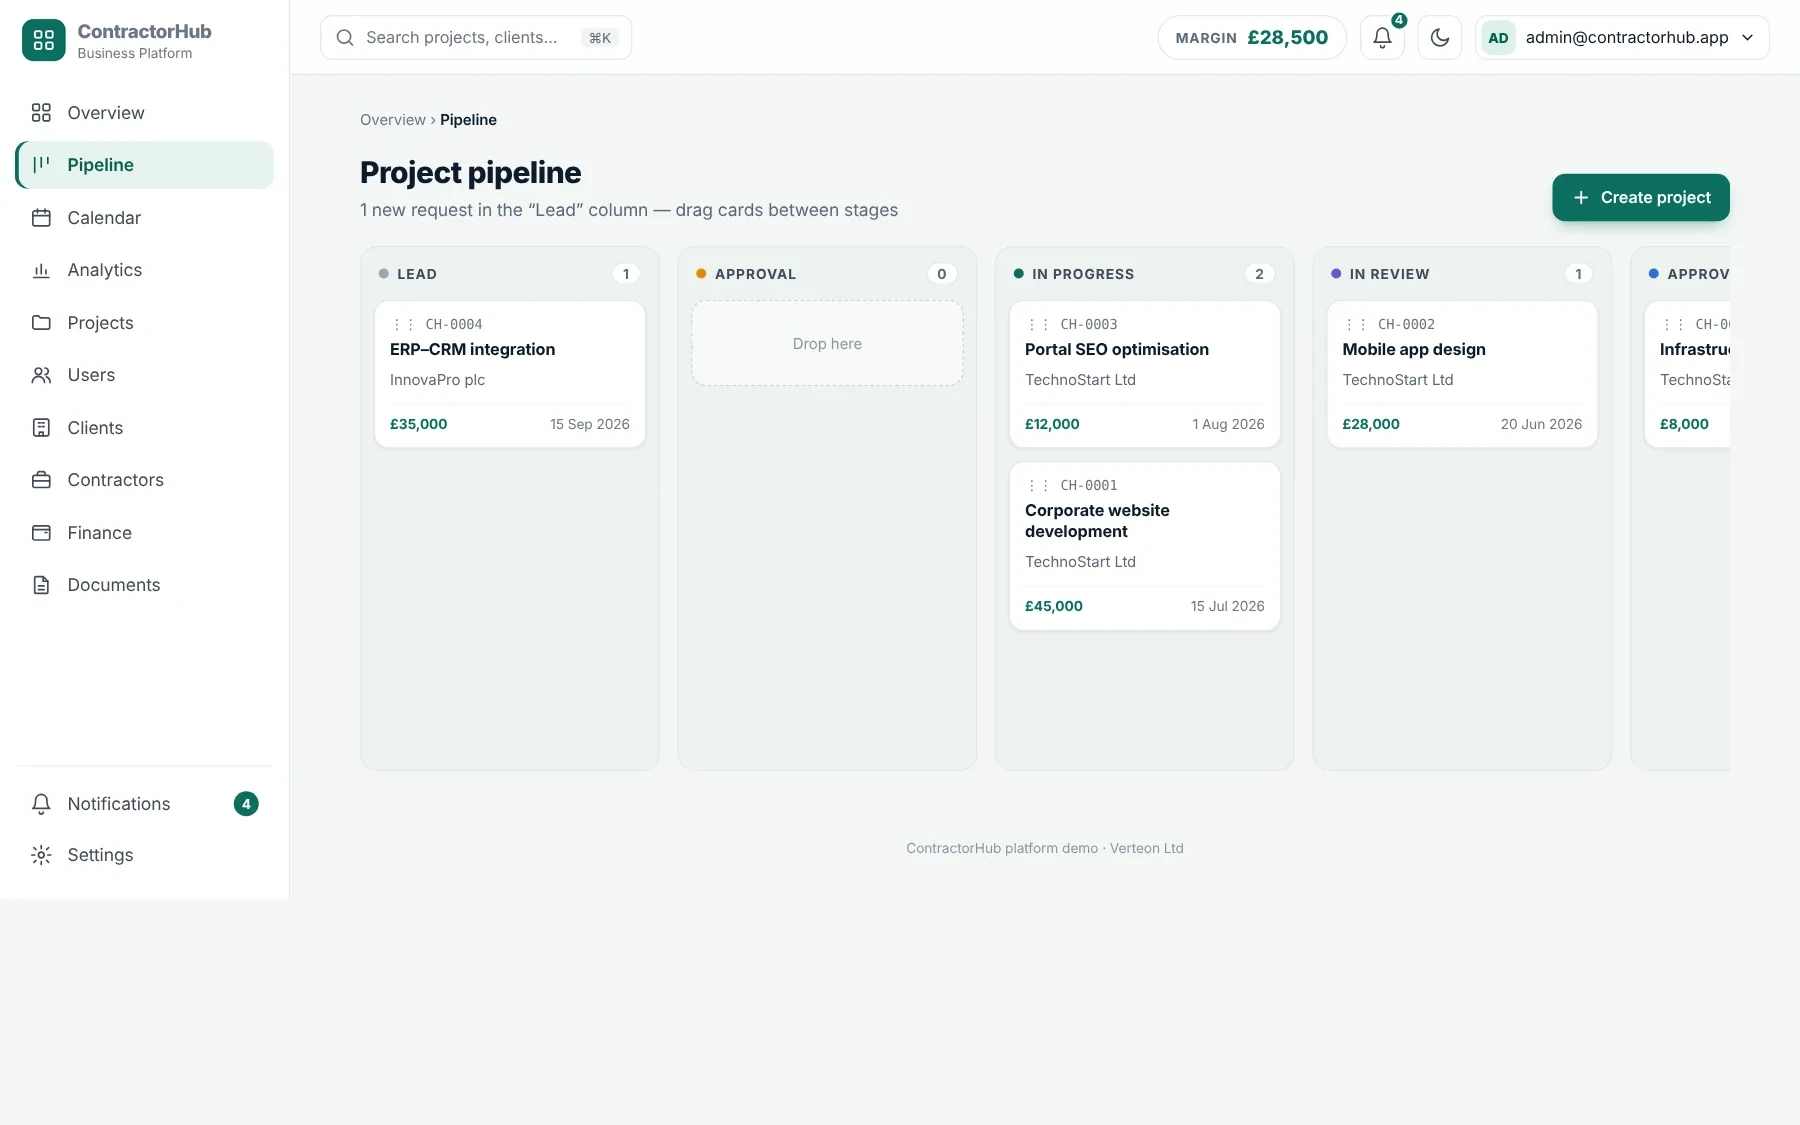Open Analytics from the sidebar
The width and height of the screenshot is (1800, 1125).
click(145, 270)
